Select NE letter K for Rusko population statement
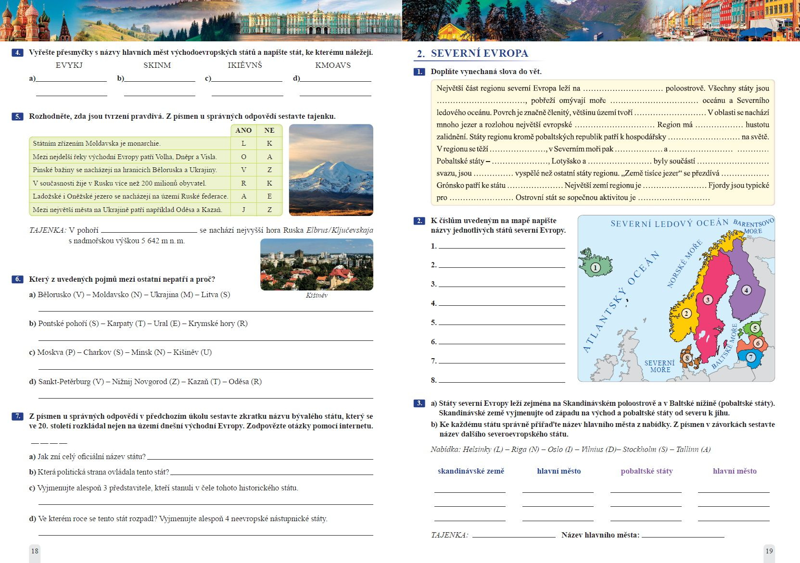Screen dimensions: 800x563 [x=269, y=183]
